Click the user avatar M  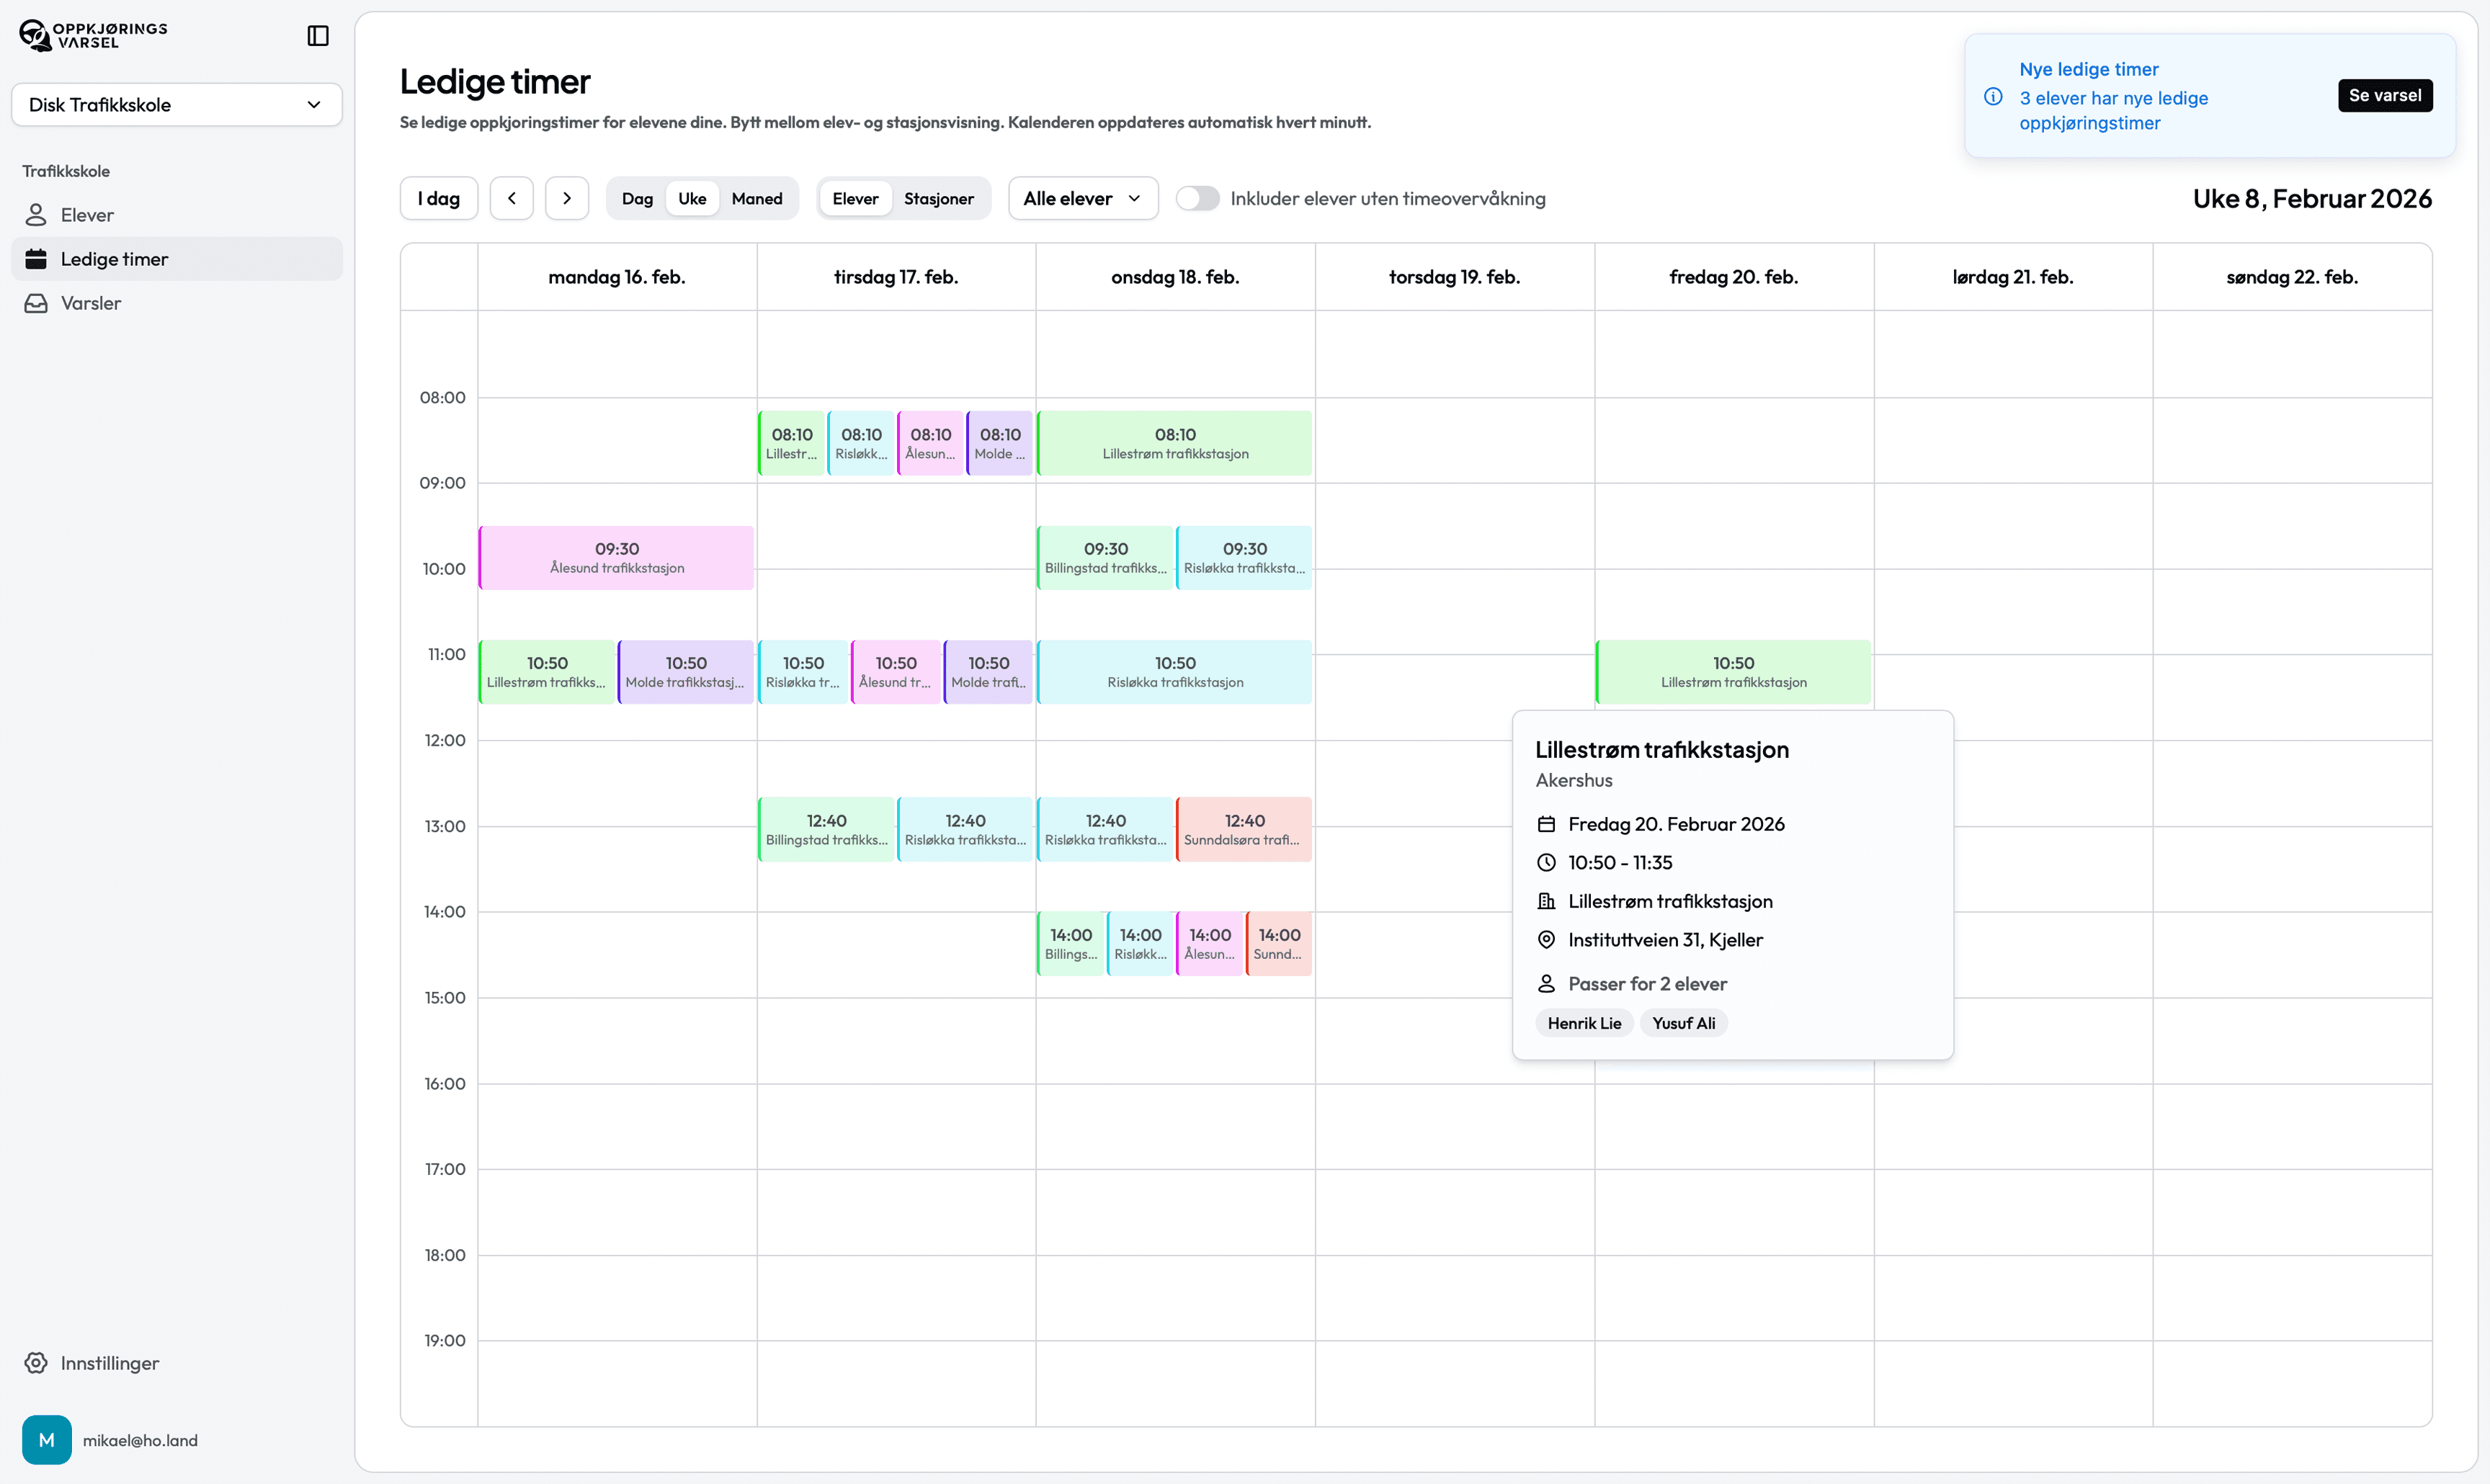(x=46, y=1440)
